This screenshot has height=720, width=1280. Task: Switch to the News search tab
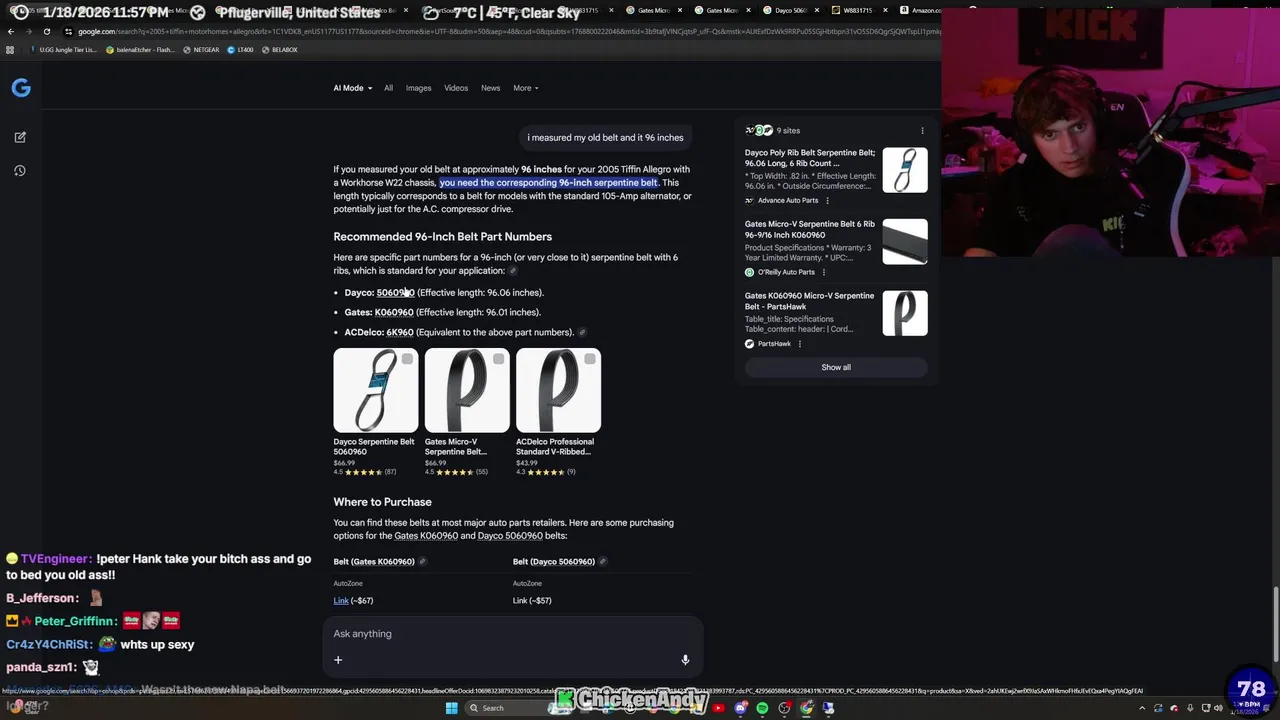coord(490,88)
